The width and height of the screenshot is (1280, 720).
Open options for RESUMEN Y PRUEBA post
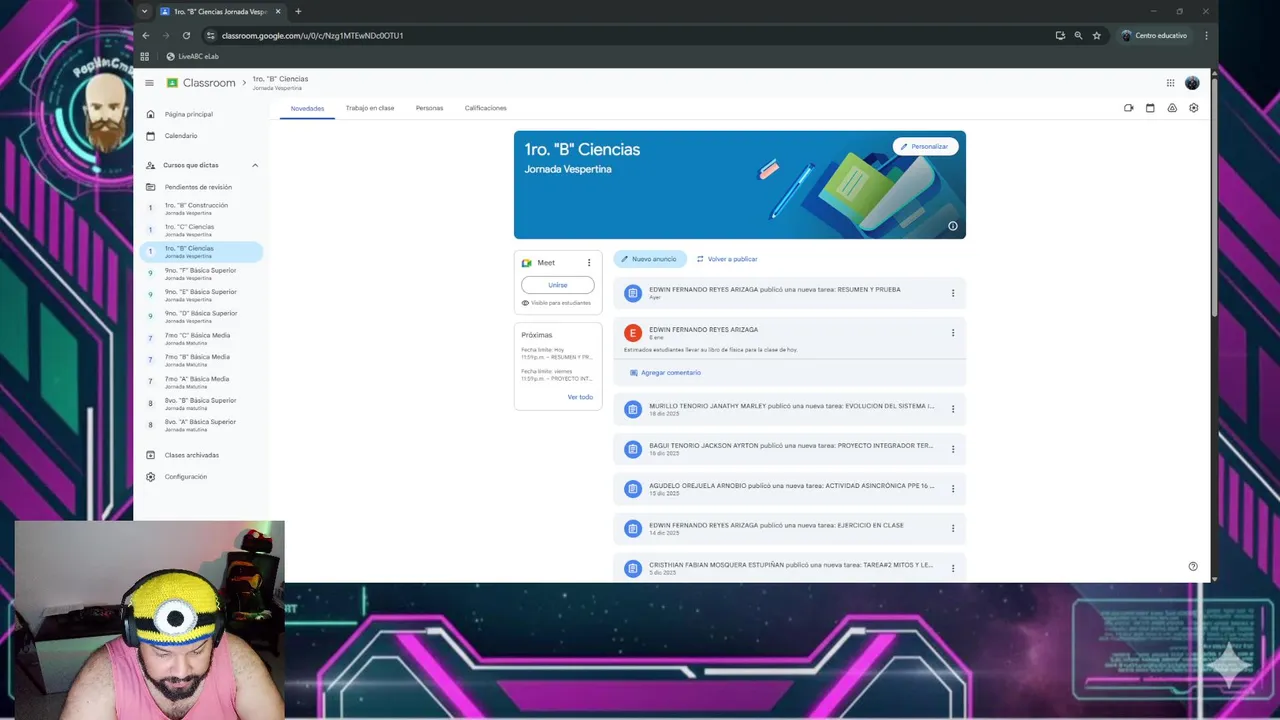(953, 293)
